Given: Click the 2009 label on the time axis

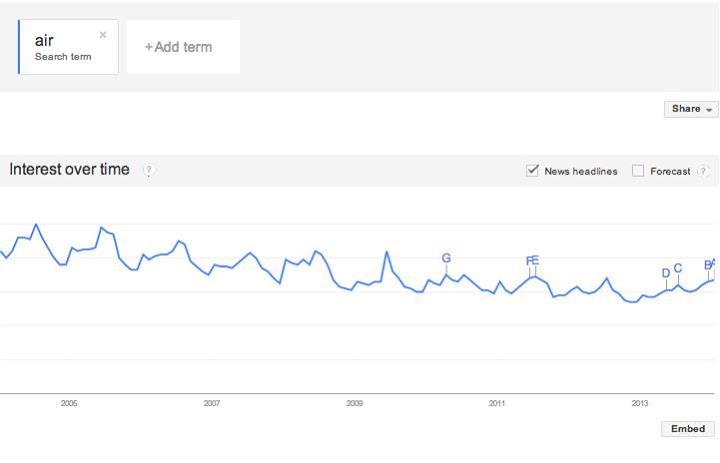Looking at the screenshot, I should point(354,404).
